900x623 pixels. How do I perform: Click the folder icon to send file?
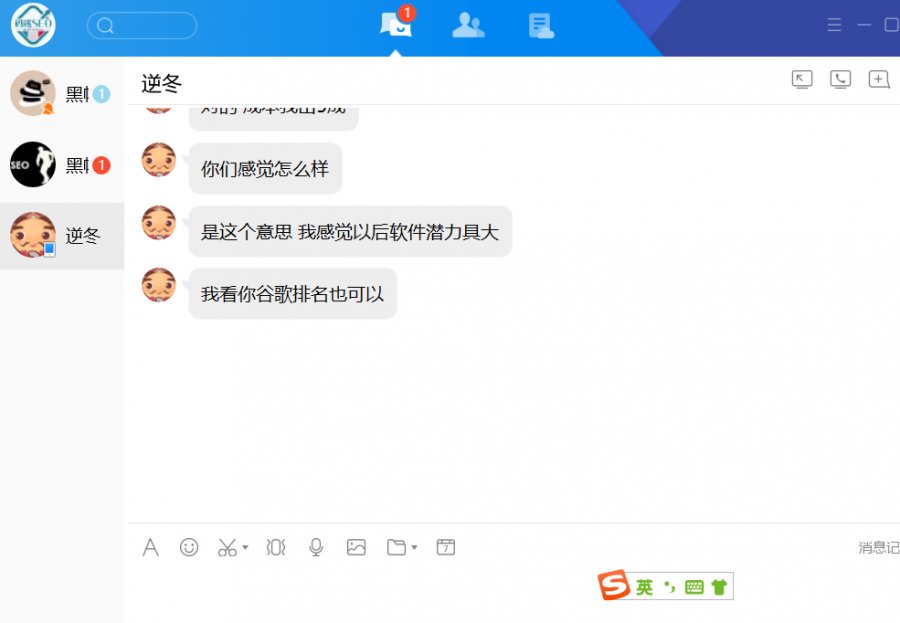point(397,547)
